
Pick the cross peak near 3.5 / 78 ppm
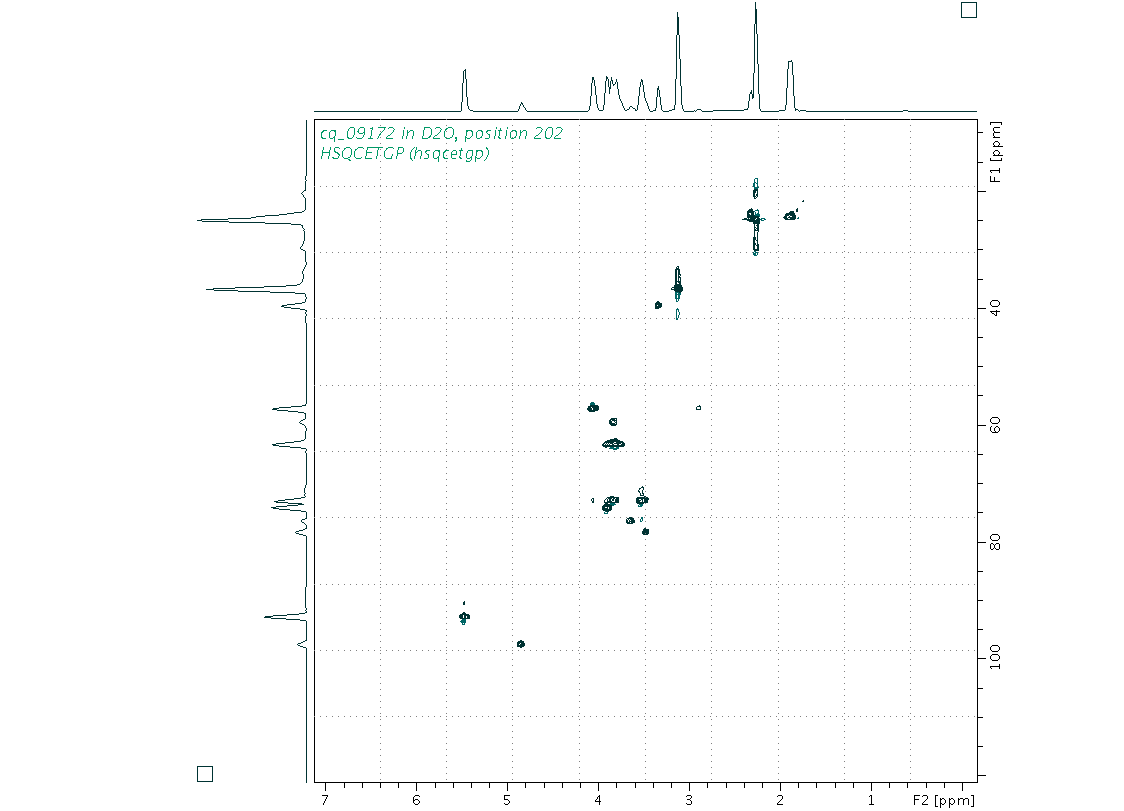[646, 531]
